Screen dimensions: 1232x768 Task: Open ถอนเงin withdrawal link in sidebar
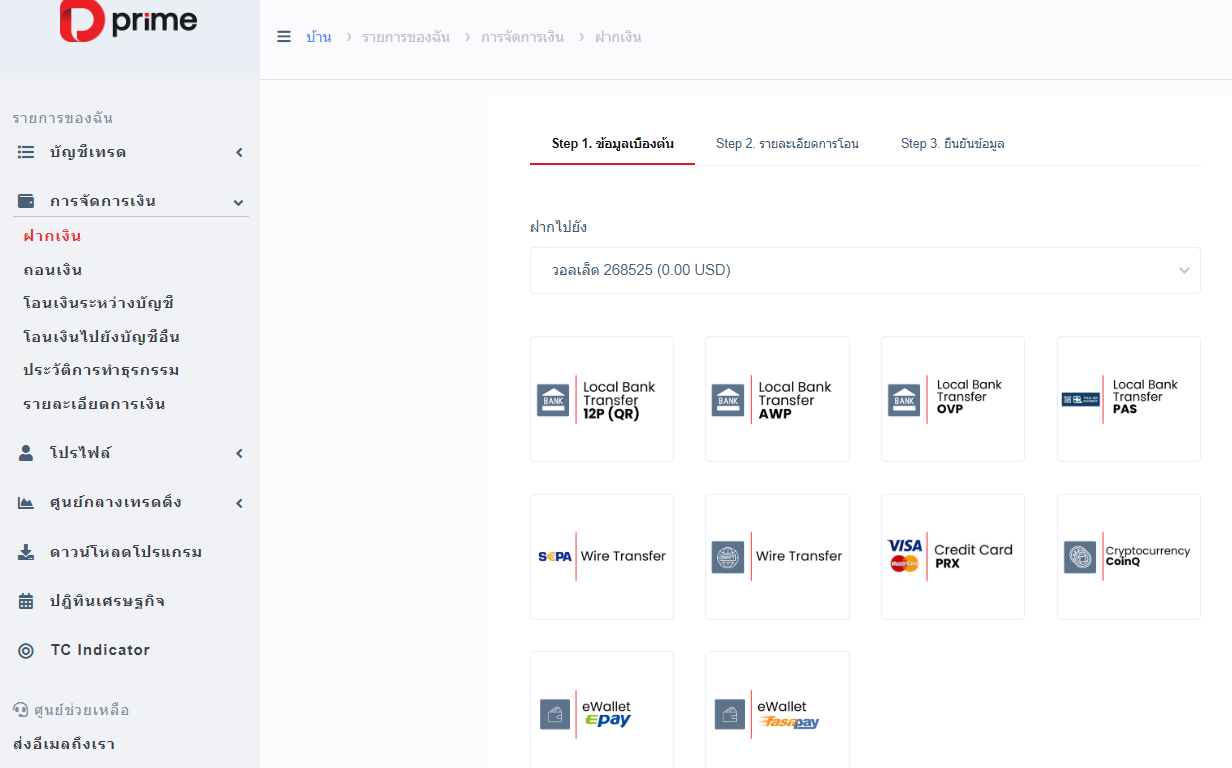pos(53,270)
